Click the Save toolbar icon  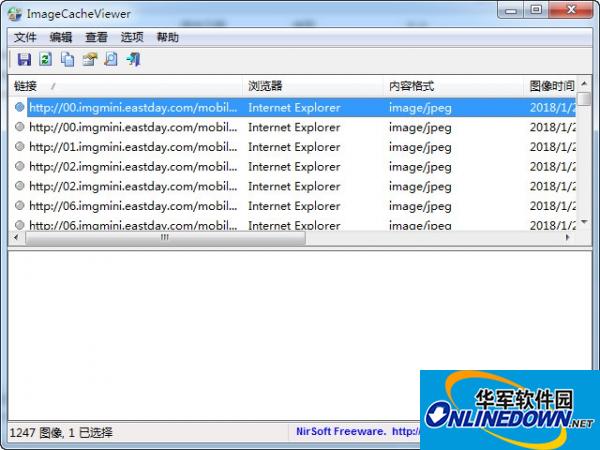pos(24,59)
